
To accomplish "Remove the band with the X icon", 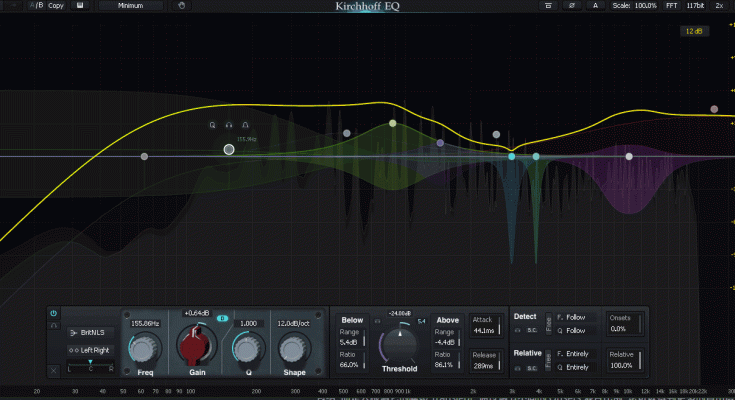I will point(53,371).
